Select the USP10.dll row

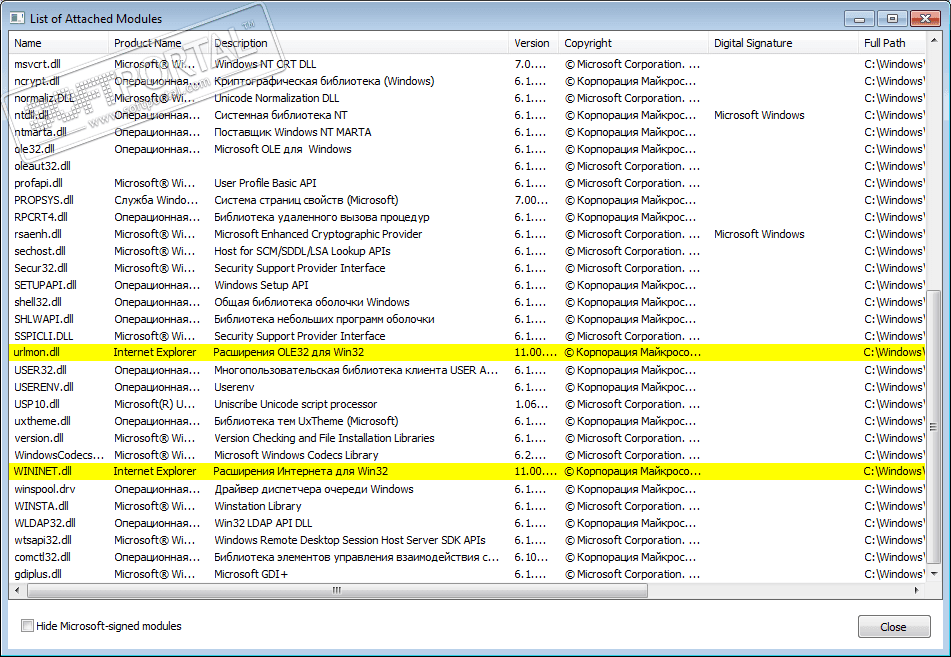coord(467,404)
